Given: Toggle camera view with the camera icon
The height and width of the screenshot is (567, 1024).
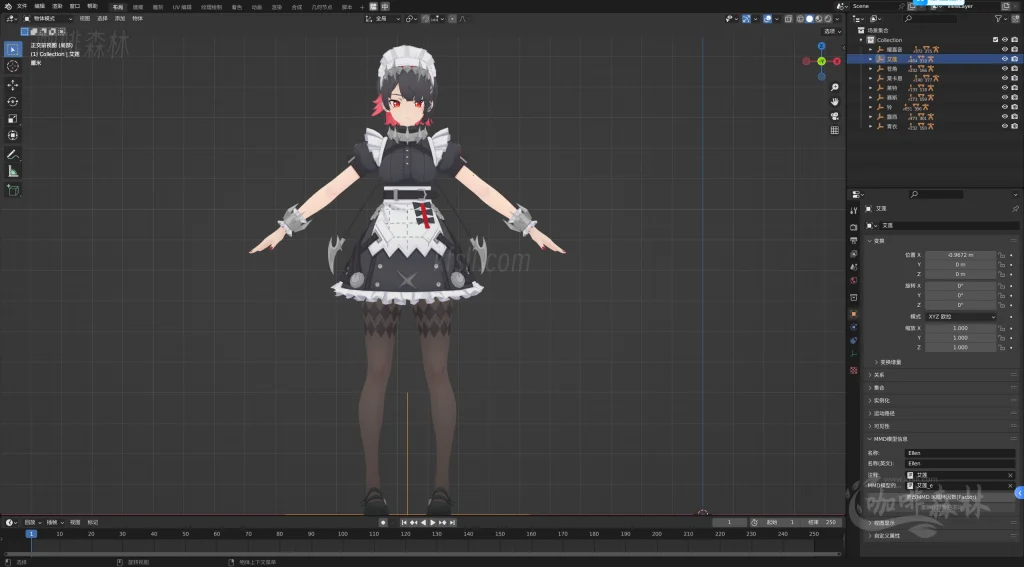Looking at the screenshot, I should click(835, 116).
